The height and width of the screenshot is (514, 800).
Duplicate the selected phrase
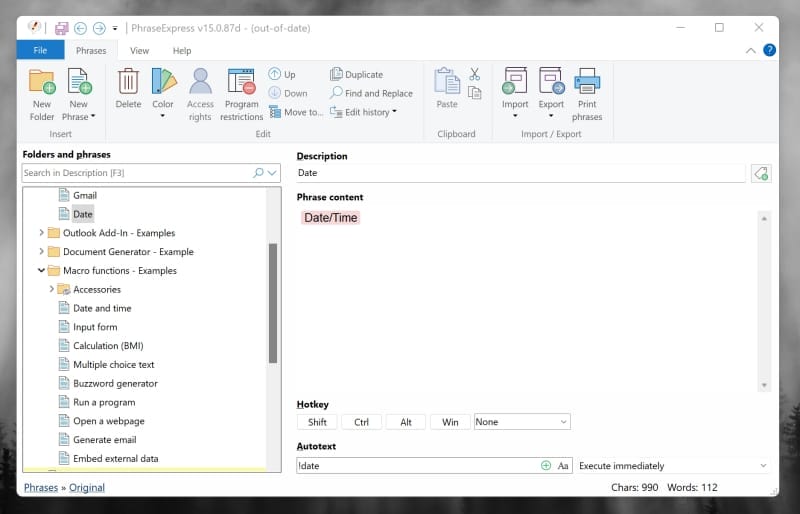click(356, 74)
